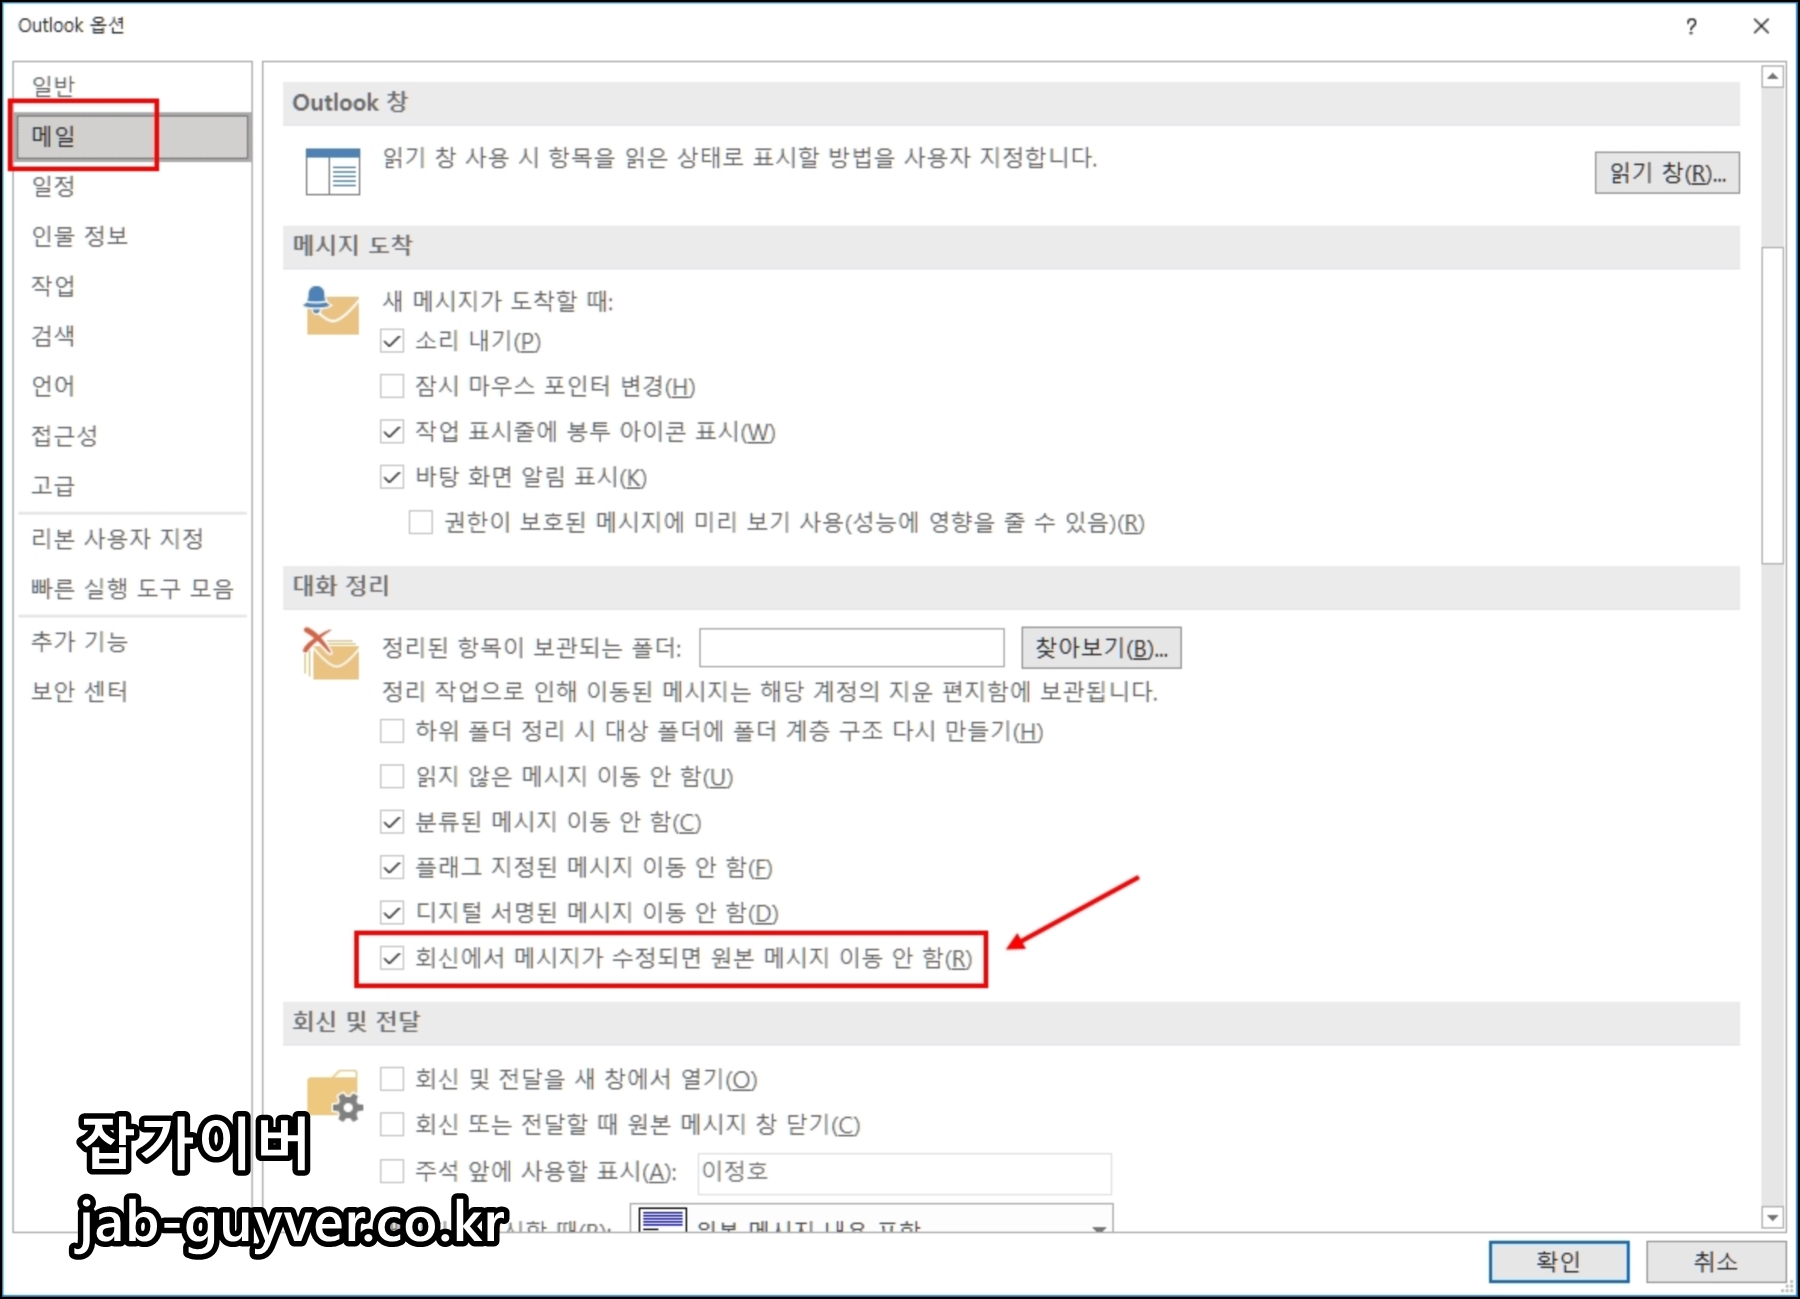
Task: Click the conversation cleanup envelope icon
Action: (x=331, y=655)
